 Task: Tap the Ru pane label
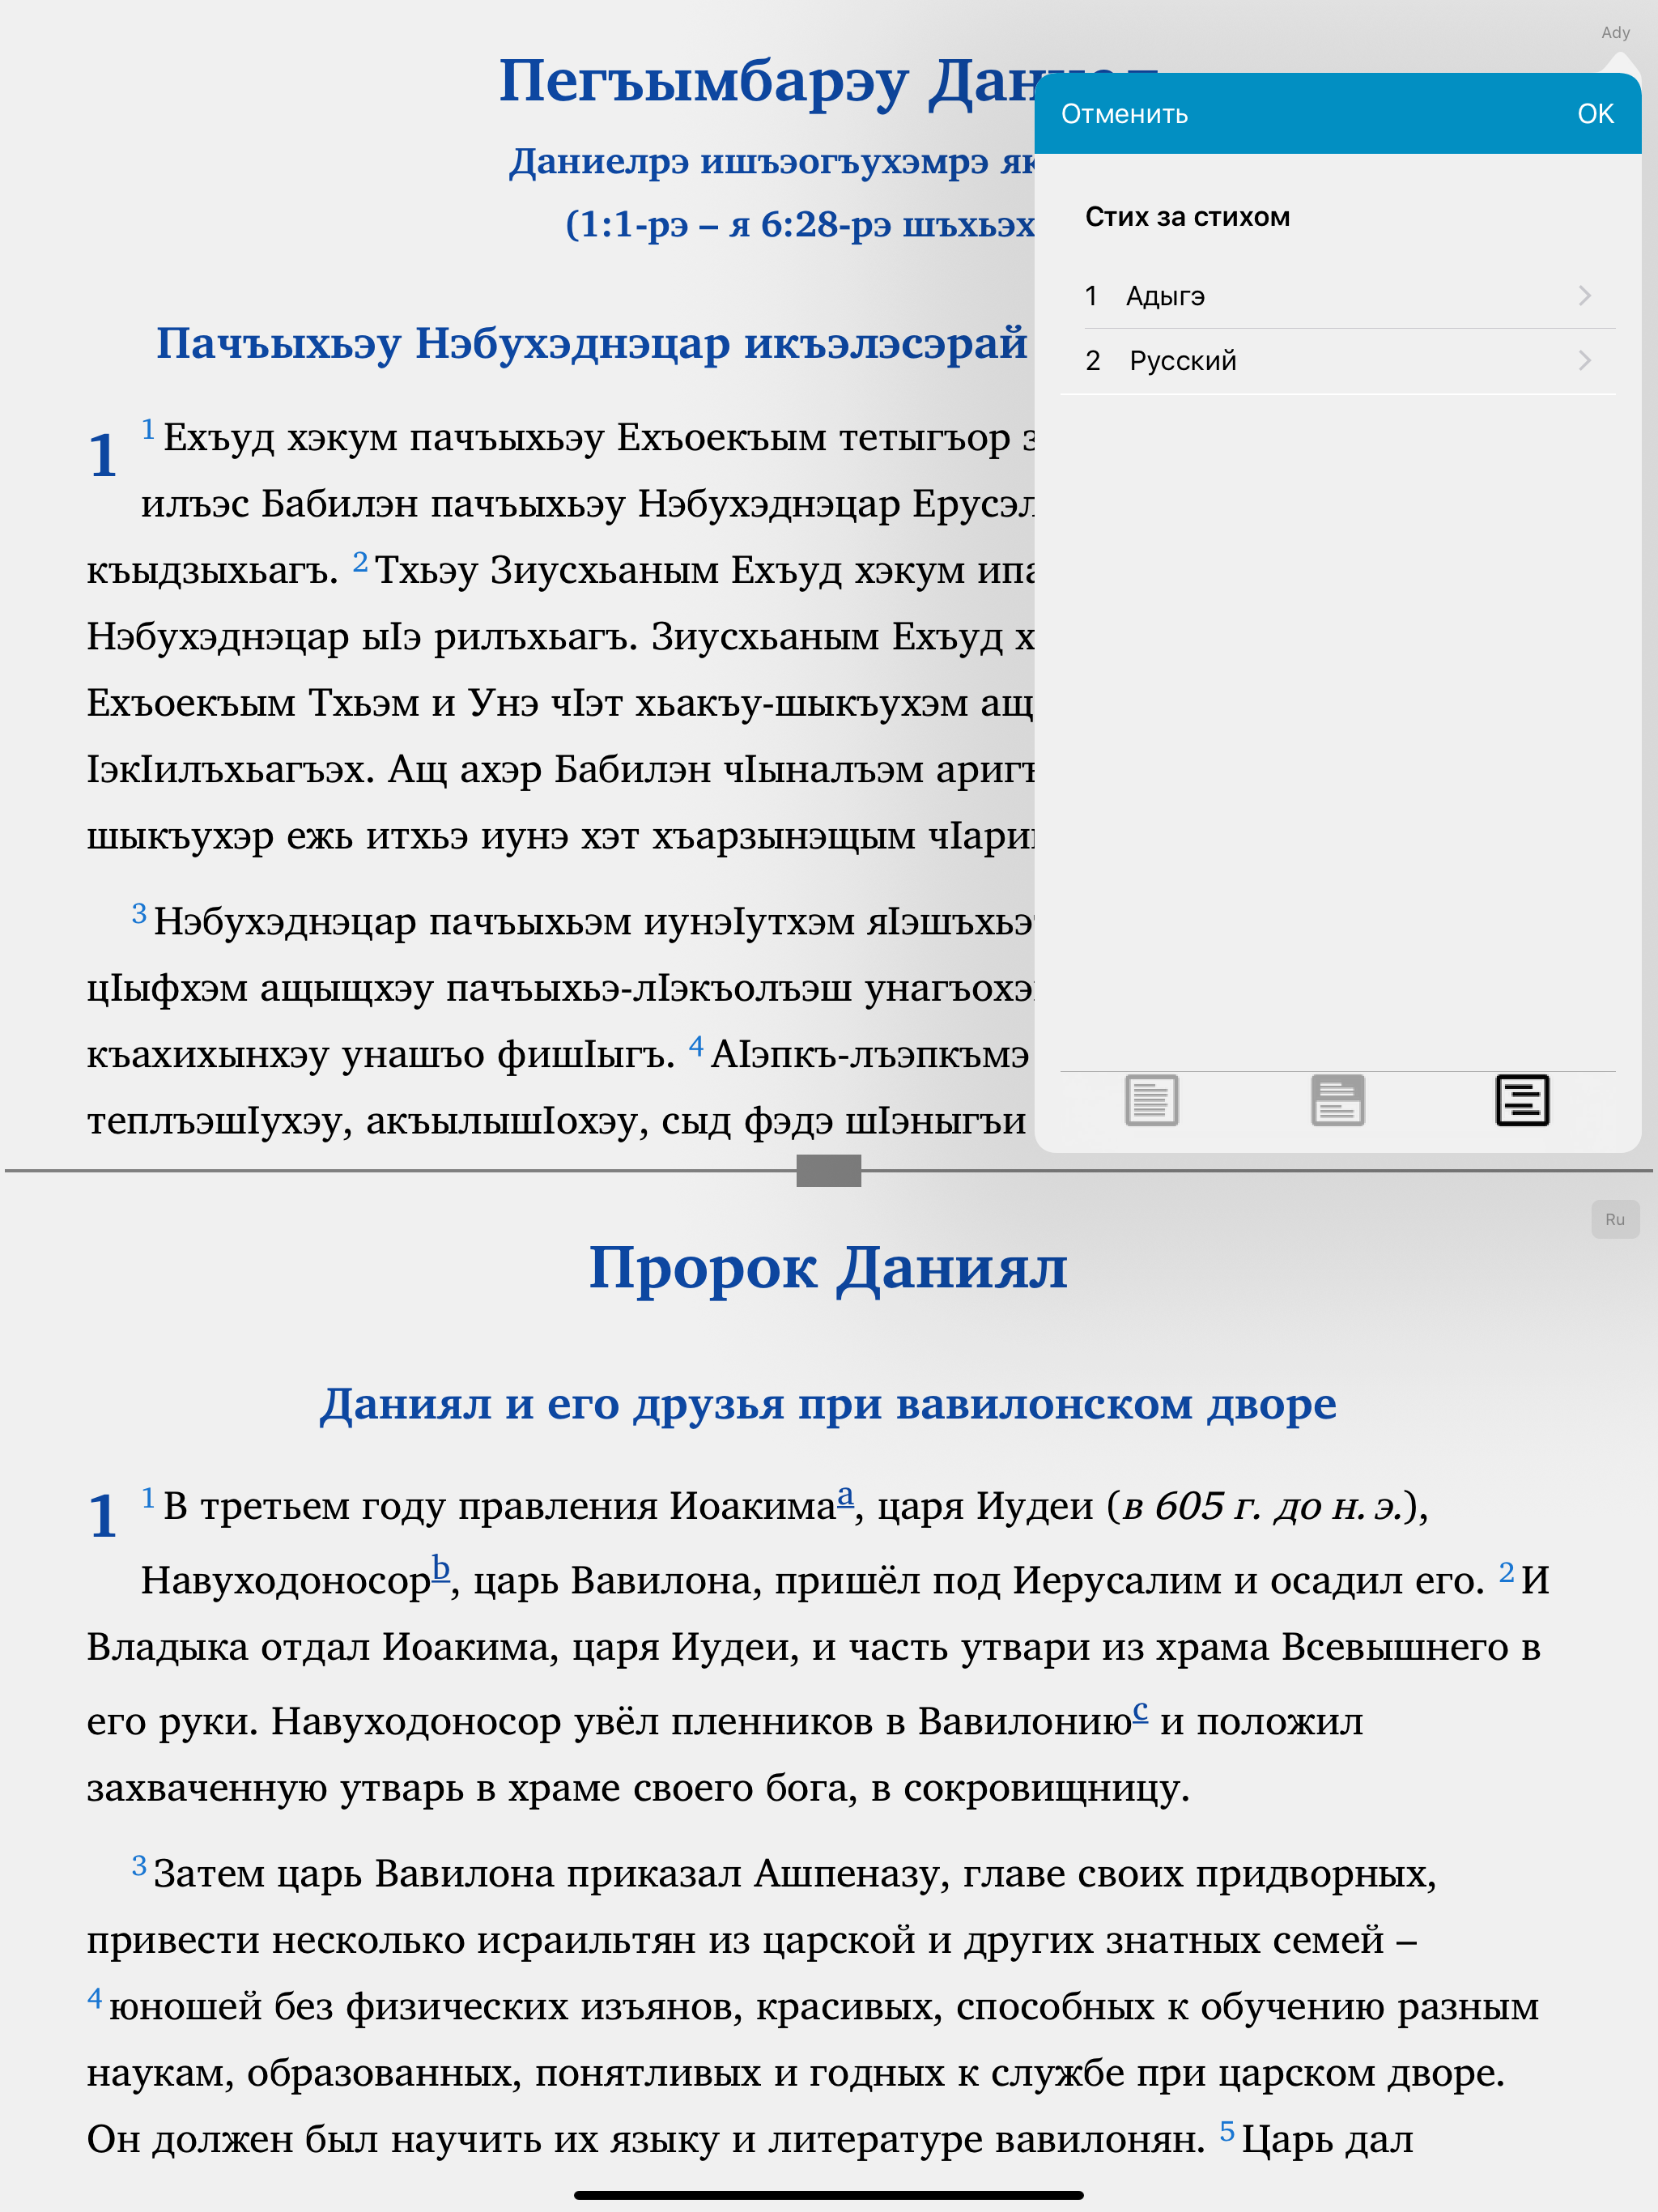click(x=1615, y=1219)
